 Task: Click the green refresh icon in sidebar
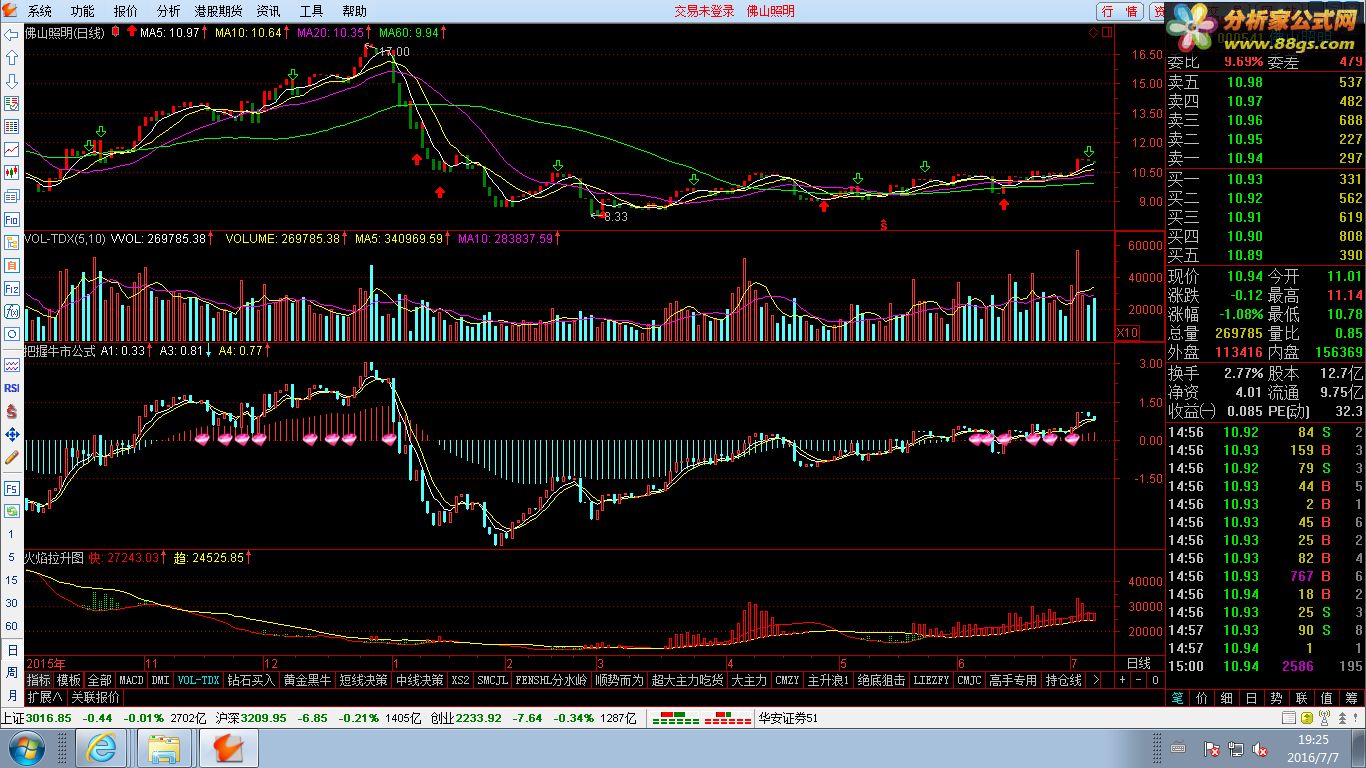[x=12, y=512]
